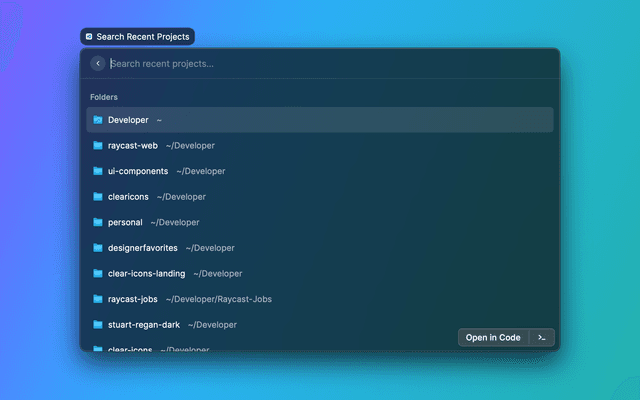Open the actions panel terminal icon
This screenshot has width=640, height=400.
coord(541,338)
